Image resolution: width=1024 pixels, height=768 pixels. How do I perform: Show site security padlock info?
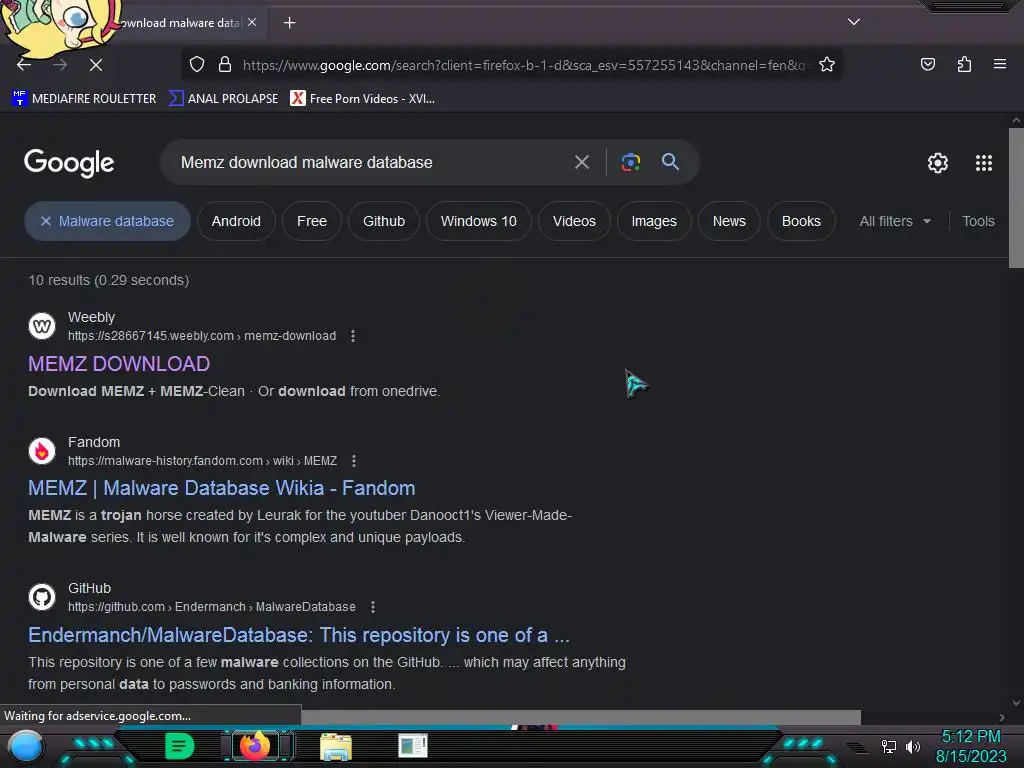225,65
